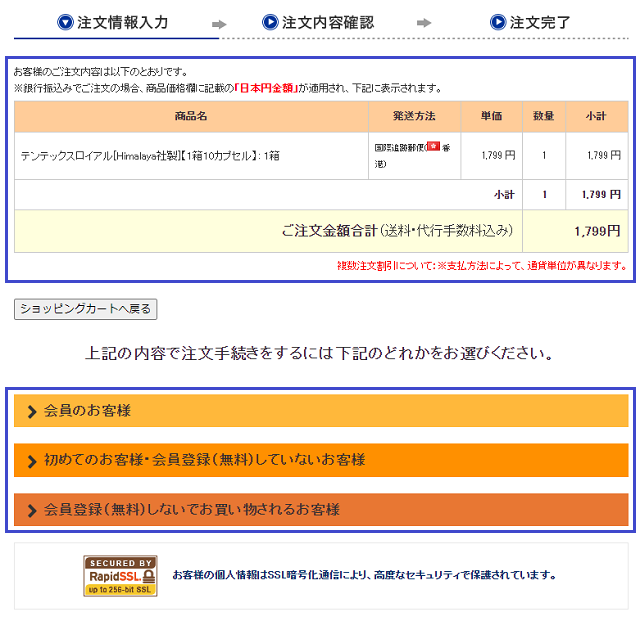Click the 発送方法 column header
640x621 pixels.
tap(414, 116)
